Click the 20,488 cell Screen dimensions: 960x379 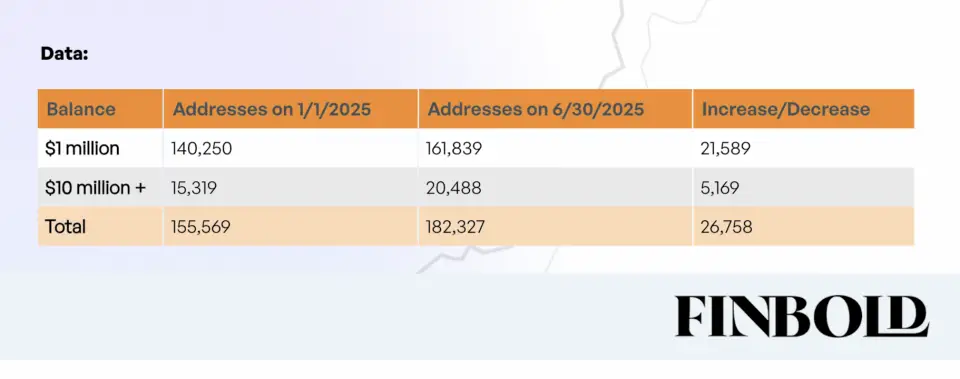coord(454,187)
